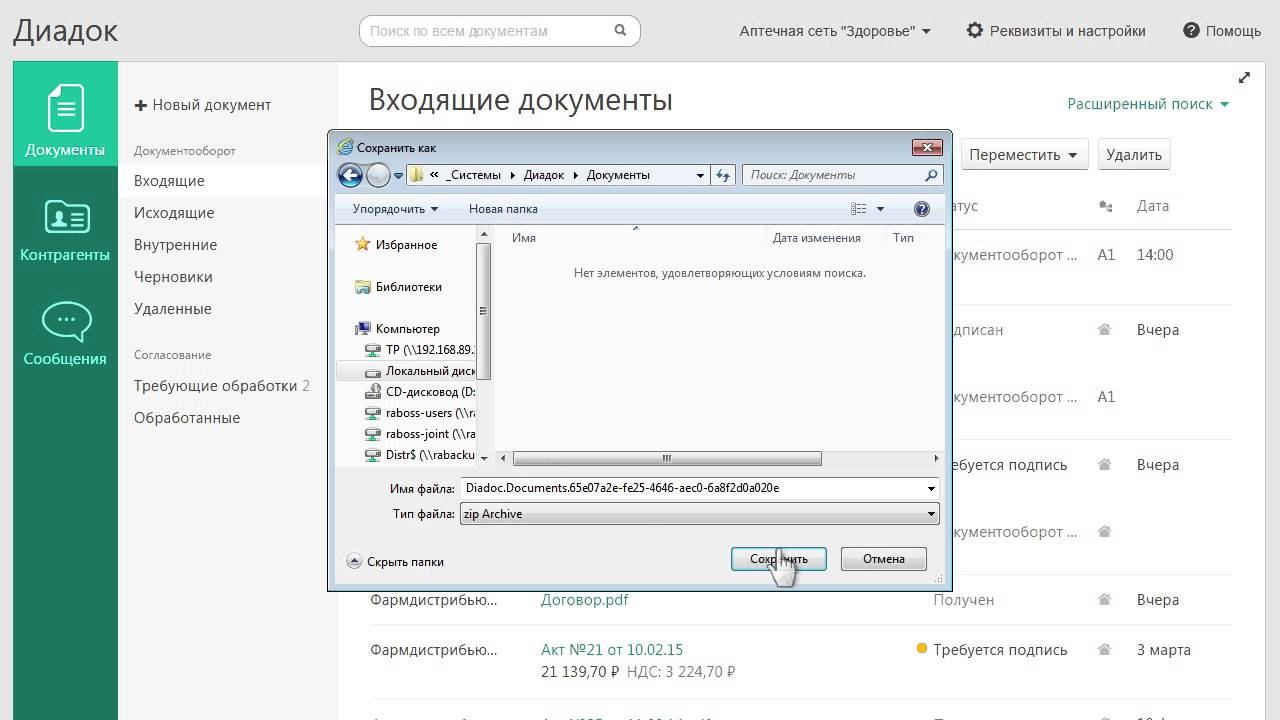Screen dimensions: 1280x720
Task: Open Реквизиты и настройки via the gear icon
Action: (x=975, y=31)
